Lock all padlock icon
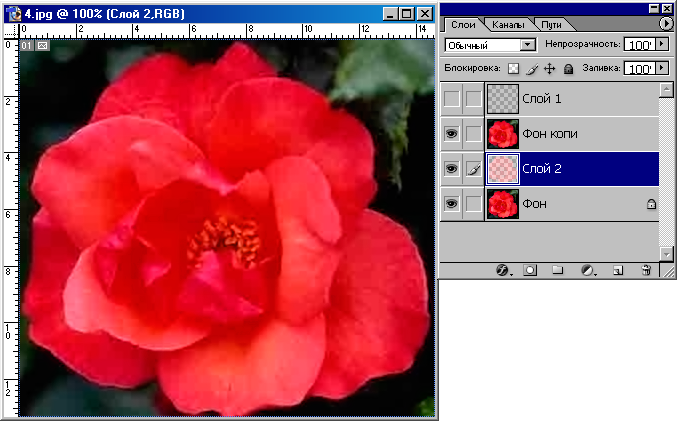 [568, 69]
